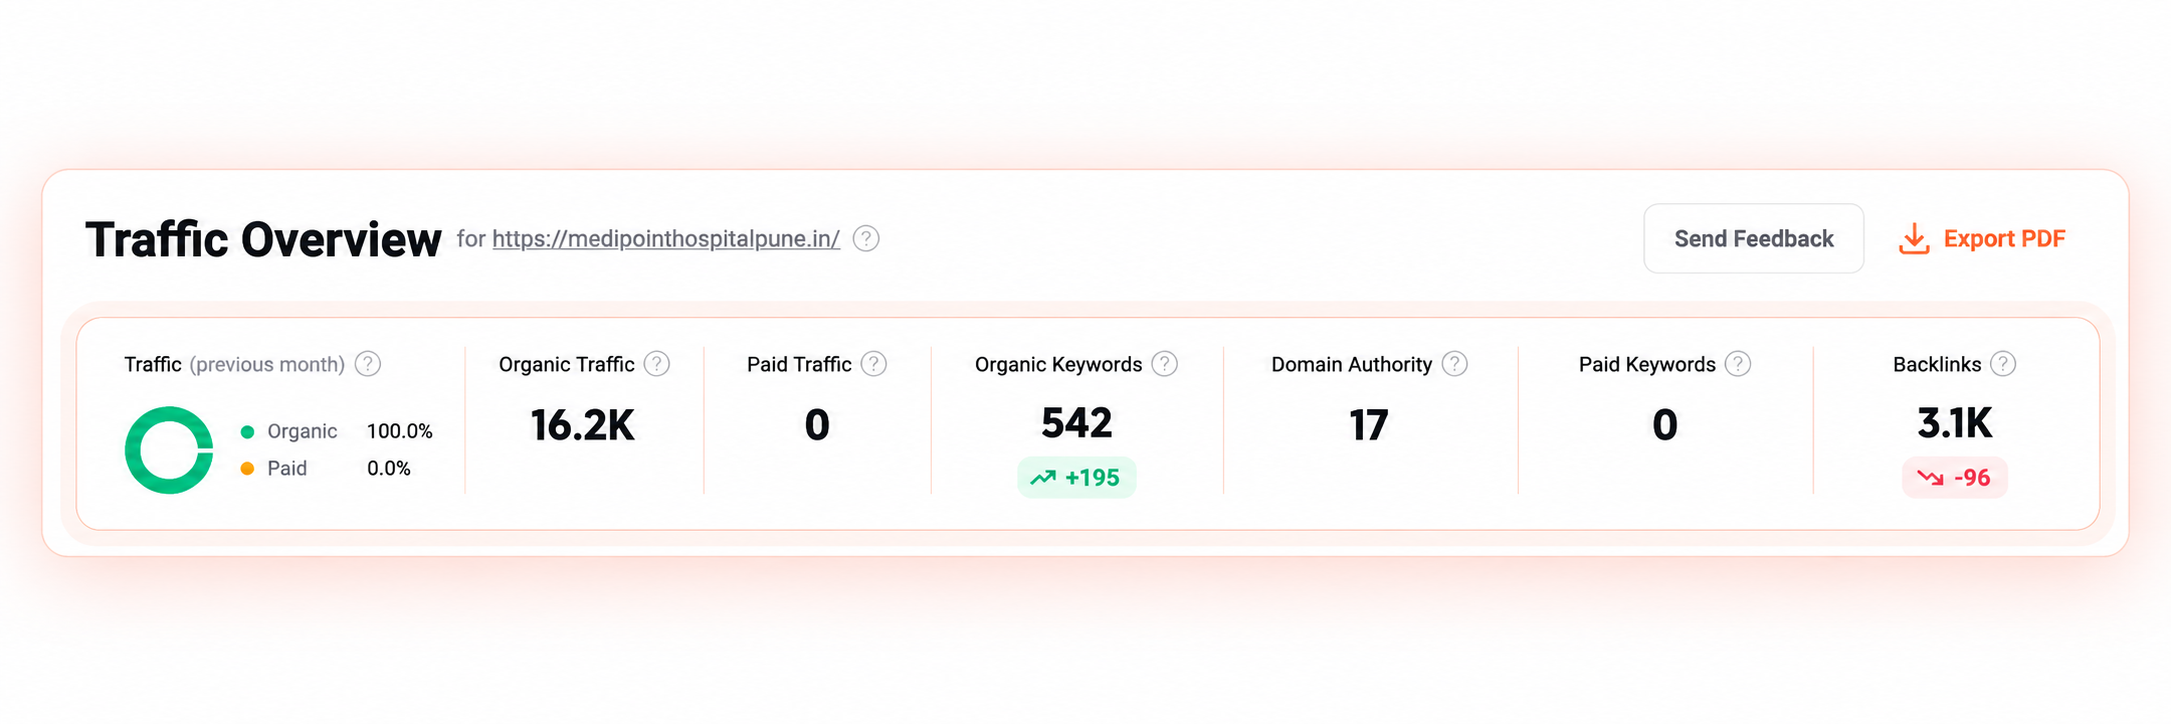The image size is (2171, 724).
Task: Click the Paid 0.0% percentage
Action: coord(389,469)
